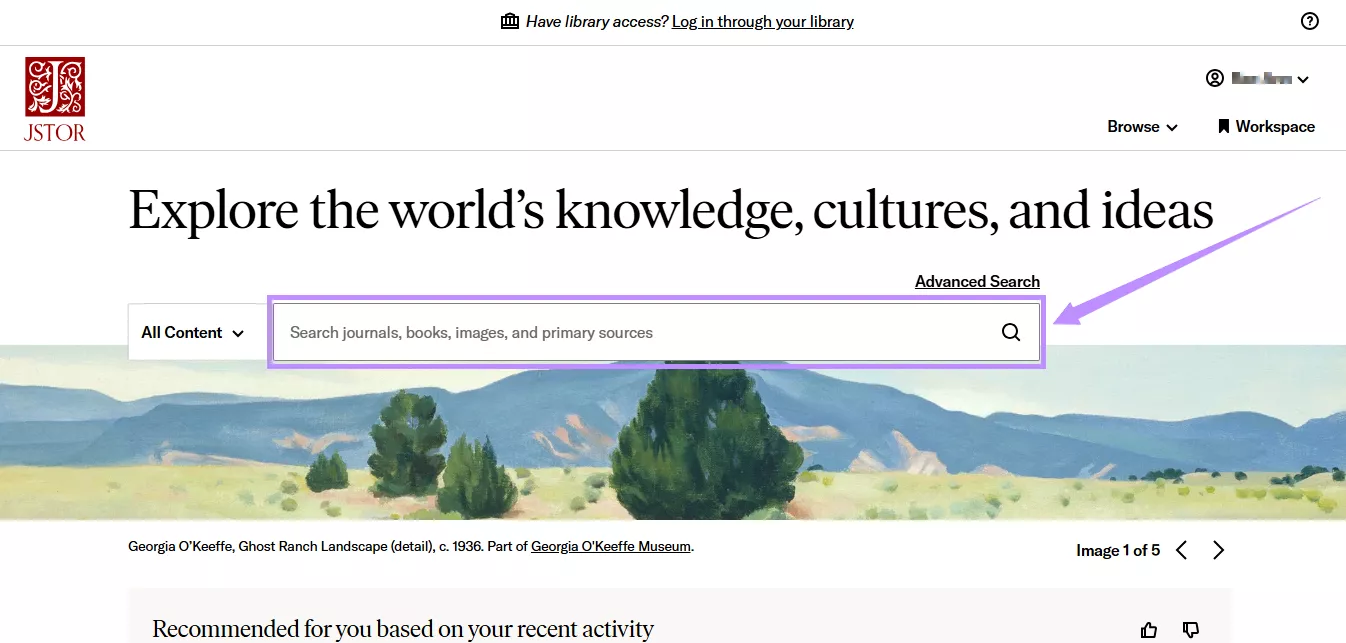The height and width of the screenshot is (643, 1346).
Task: Open the help question-mark icon
Action: 1310,20
